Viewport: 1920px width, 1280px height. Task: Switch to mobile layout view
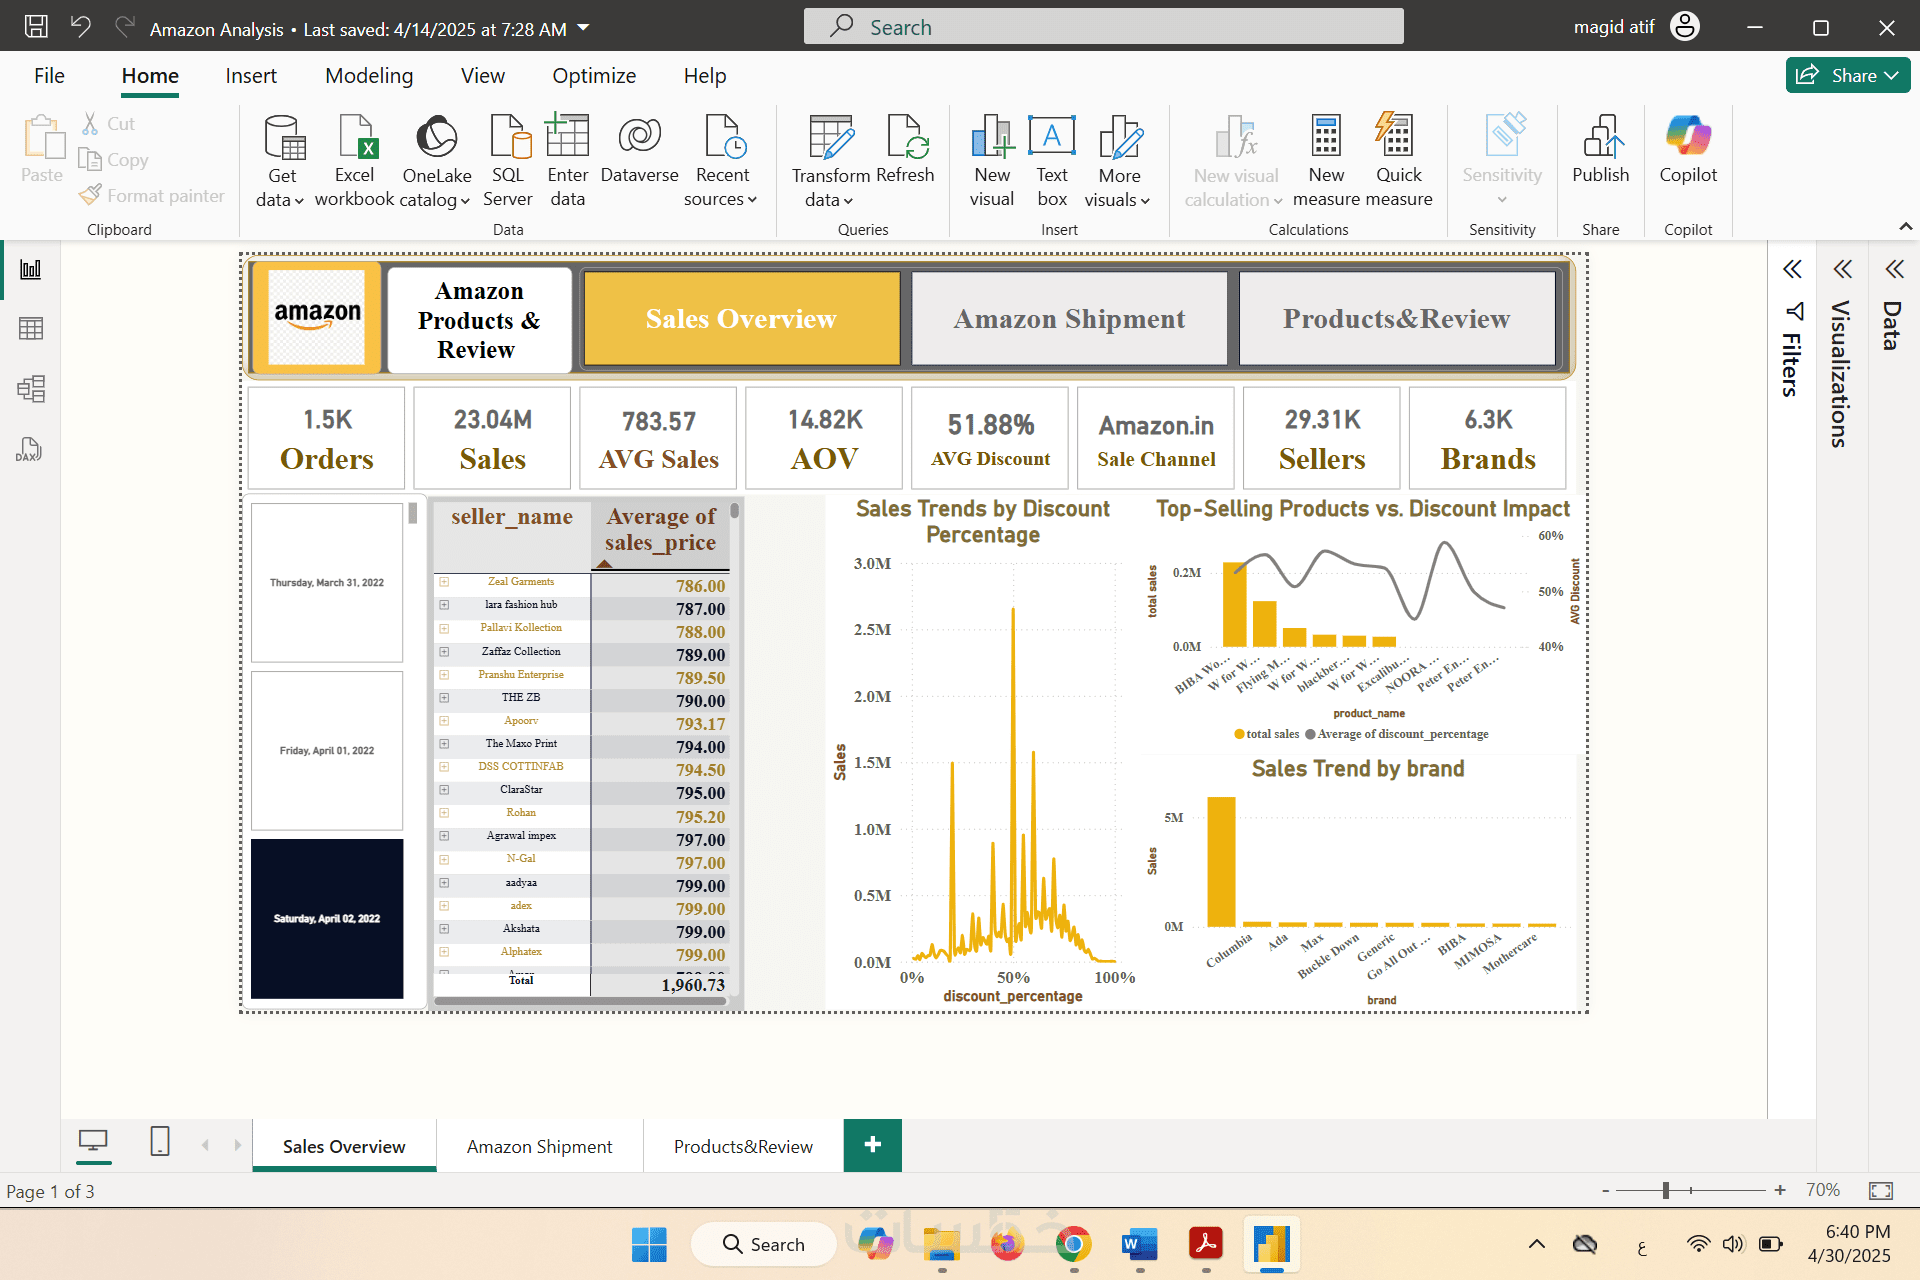click(x=160, y=1141)
